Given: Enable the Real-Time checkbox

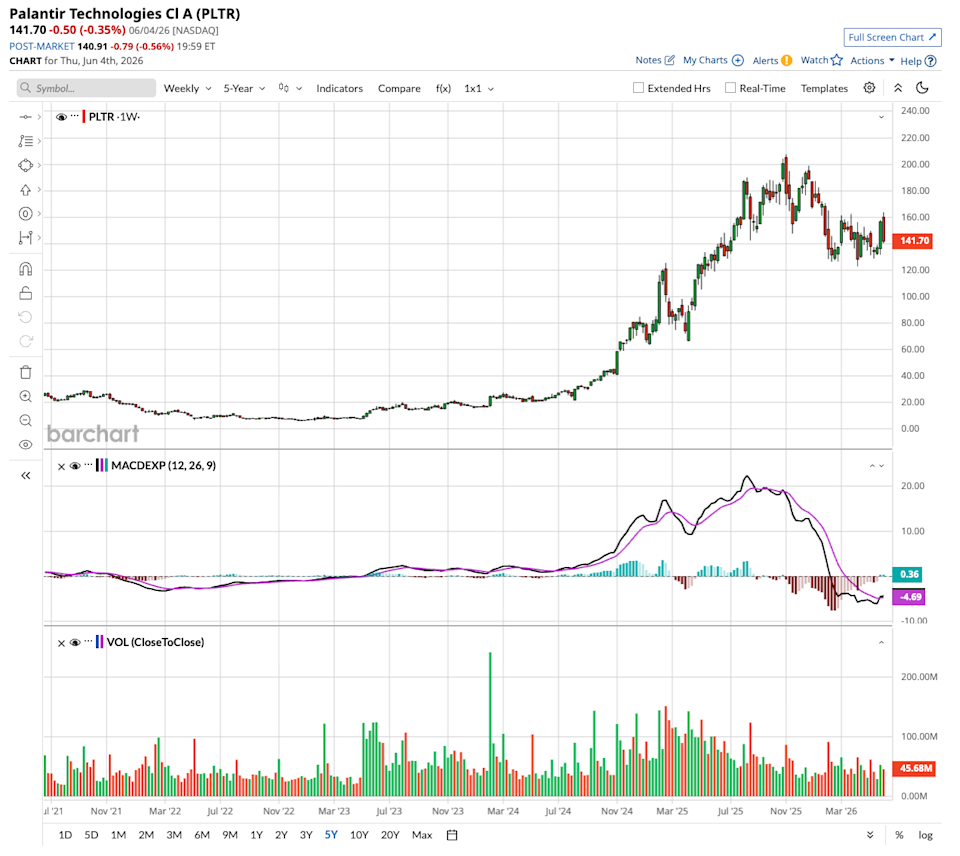Looking at the screenshot, I should [730, 88].
